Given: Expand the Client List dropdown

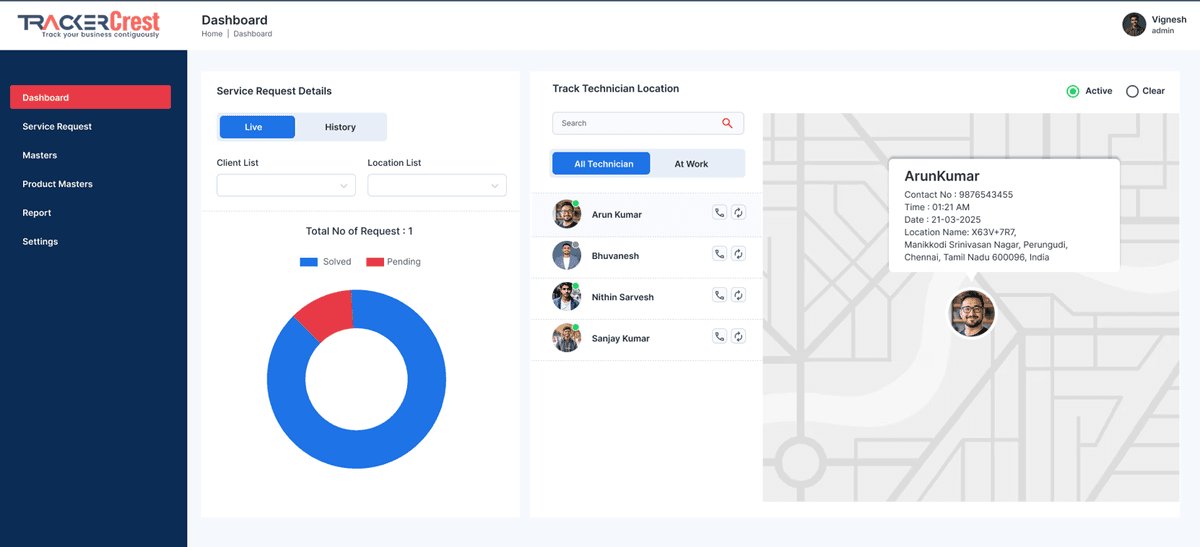Looking at the screenshot, I should click(x=286, y=185).
